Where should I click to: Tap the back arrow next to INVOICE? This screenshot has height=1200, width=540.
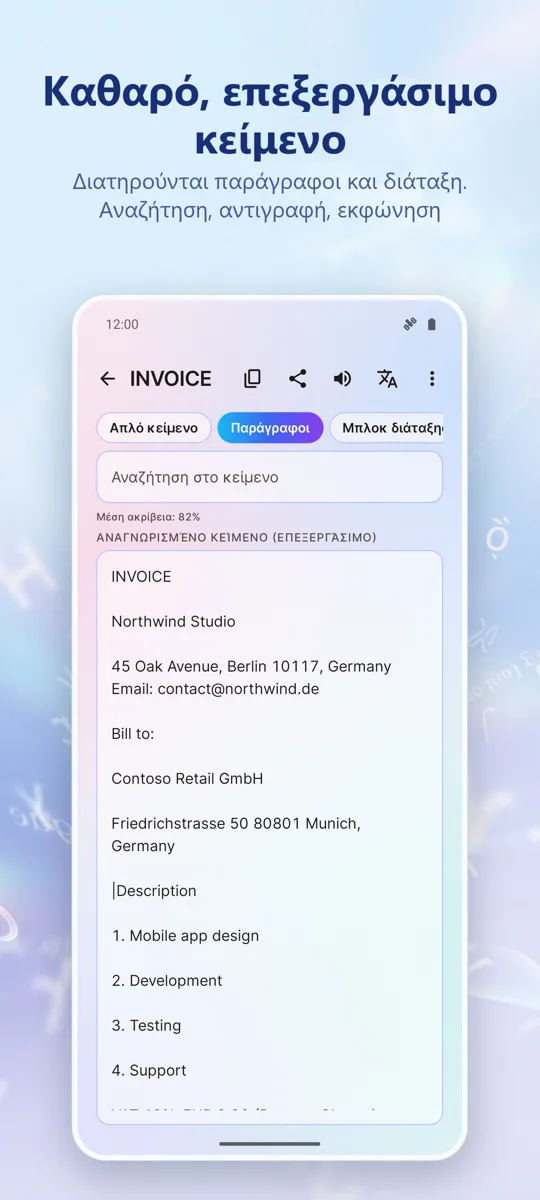tap(107, 378)
